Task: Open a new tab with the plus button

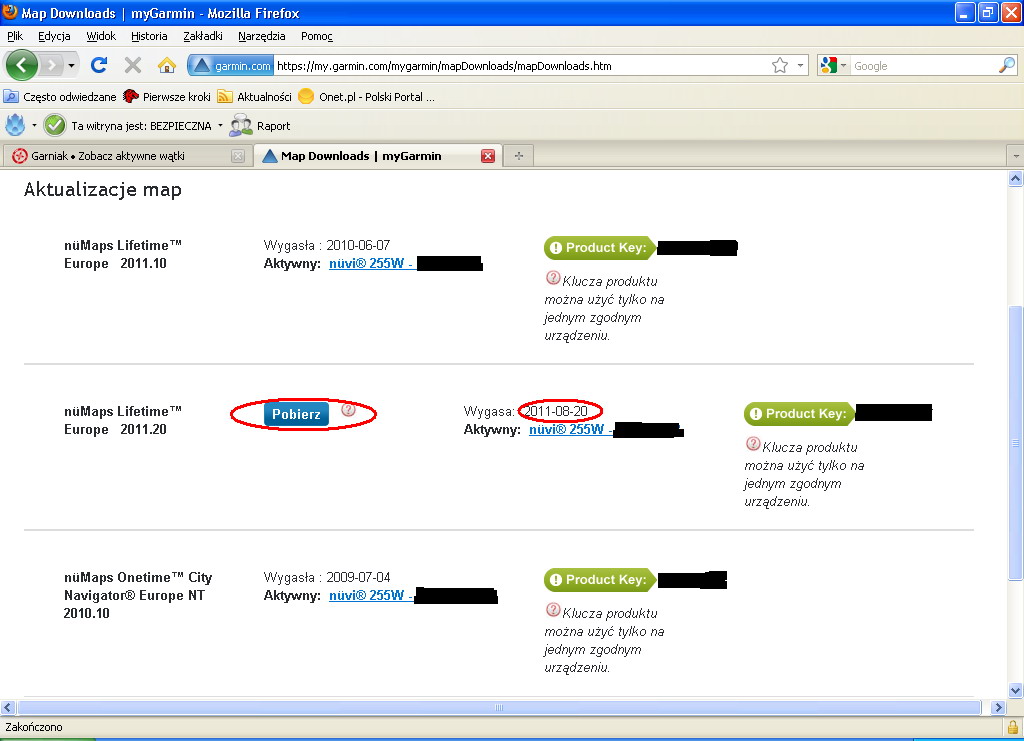Action: [519, 156]
